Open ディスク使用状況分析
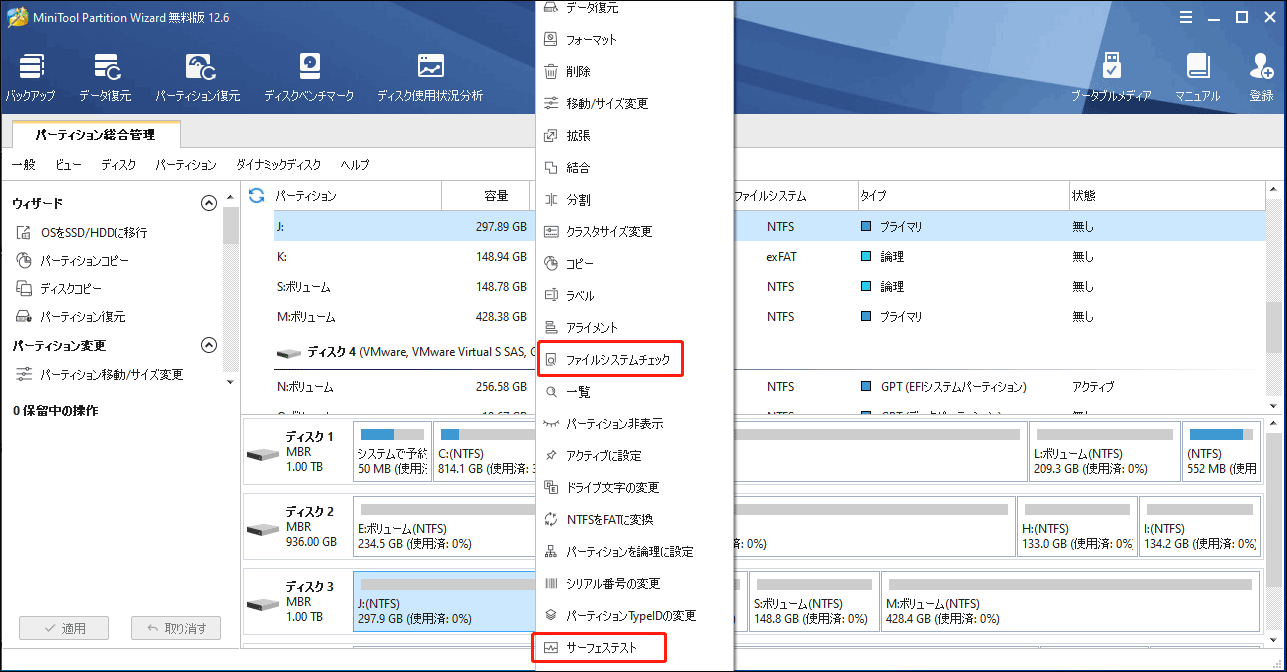 (430, 75)
